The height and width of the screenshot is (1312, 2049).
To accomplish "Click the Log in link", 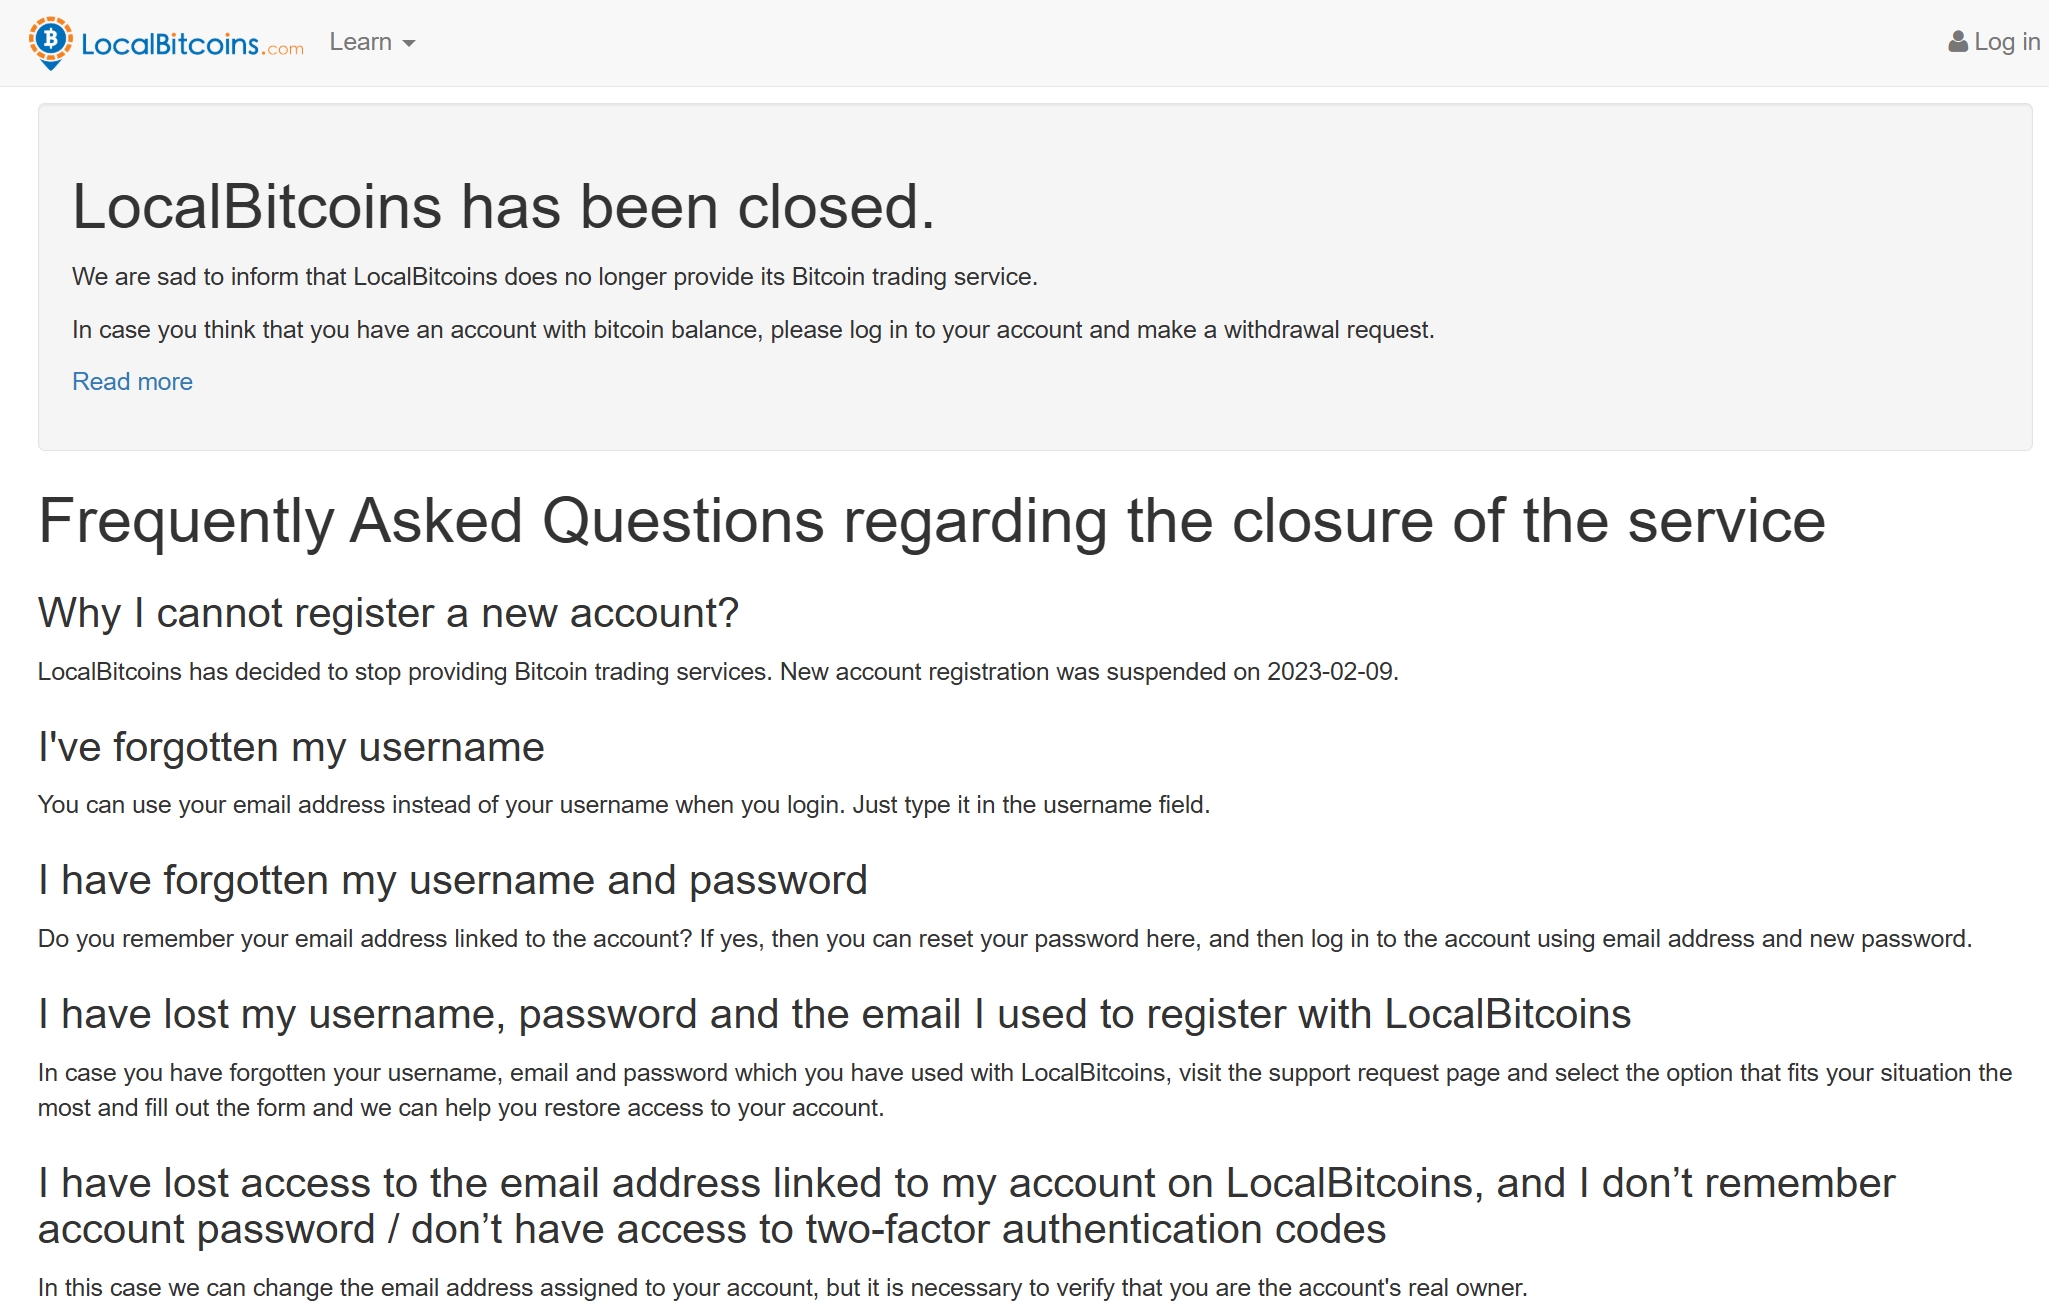I will point(2003,41).
